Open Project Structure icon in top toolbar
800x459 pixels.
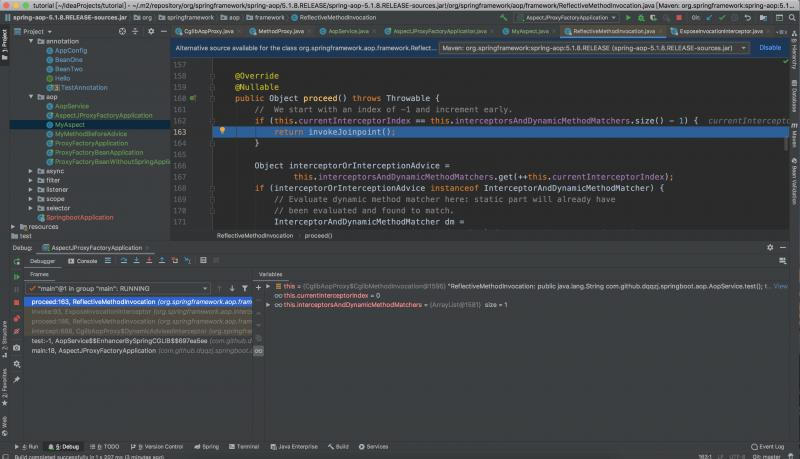click(x=763, y=18)
